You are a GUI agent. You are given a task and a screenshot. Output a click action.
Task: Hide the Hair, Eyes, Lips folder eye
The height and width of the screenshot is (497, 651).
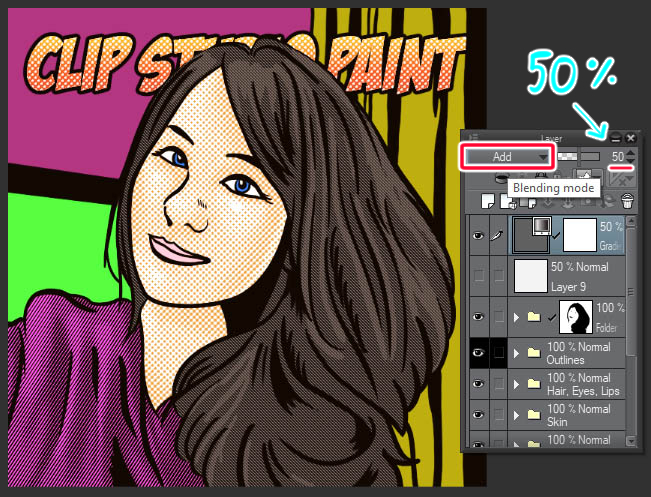click(479, 384)
